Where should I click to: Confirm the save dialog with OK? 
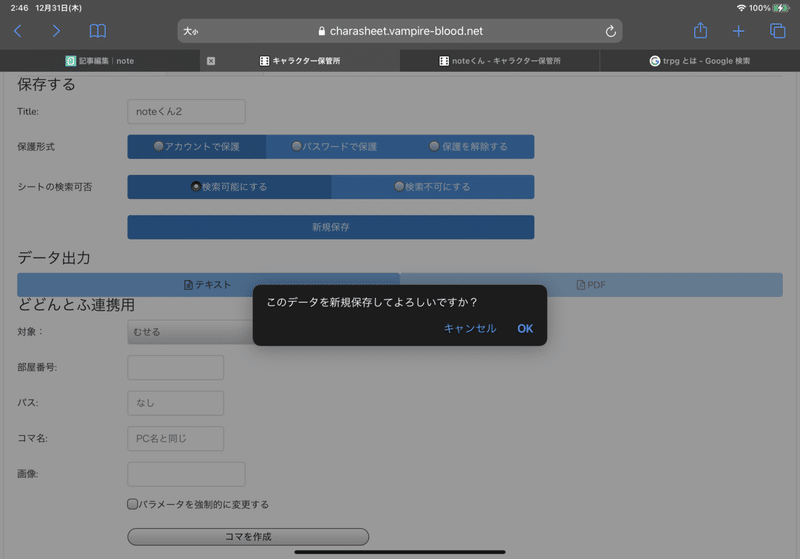coord(525,328)
